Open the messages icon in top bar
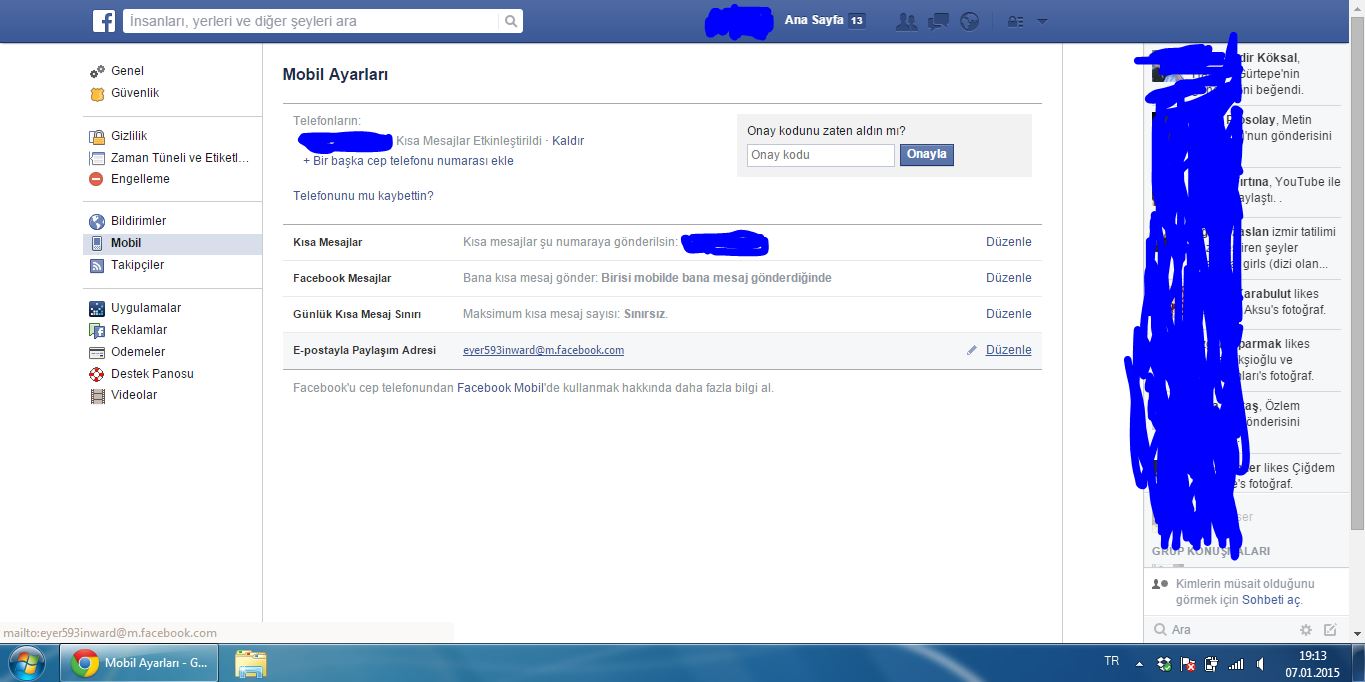The image size is (1365, 682). click(x=938, y=21)
